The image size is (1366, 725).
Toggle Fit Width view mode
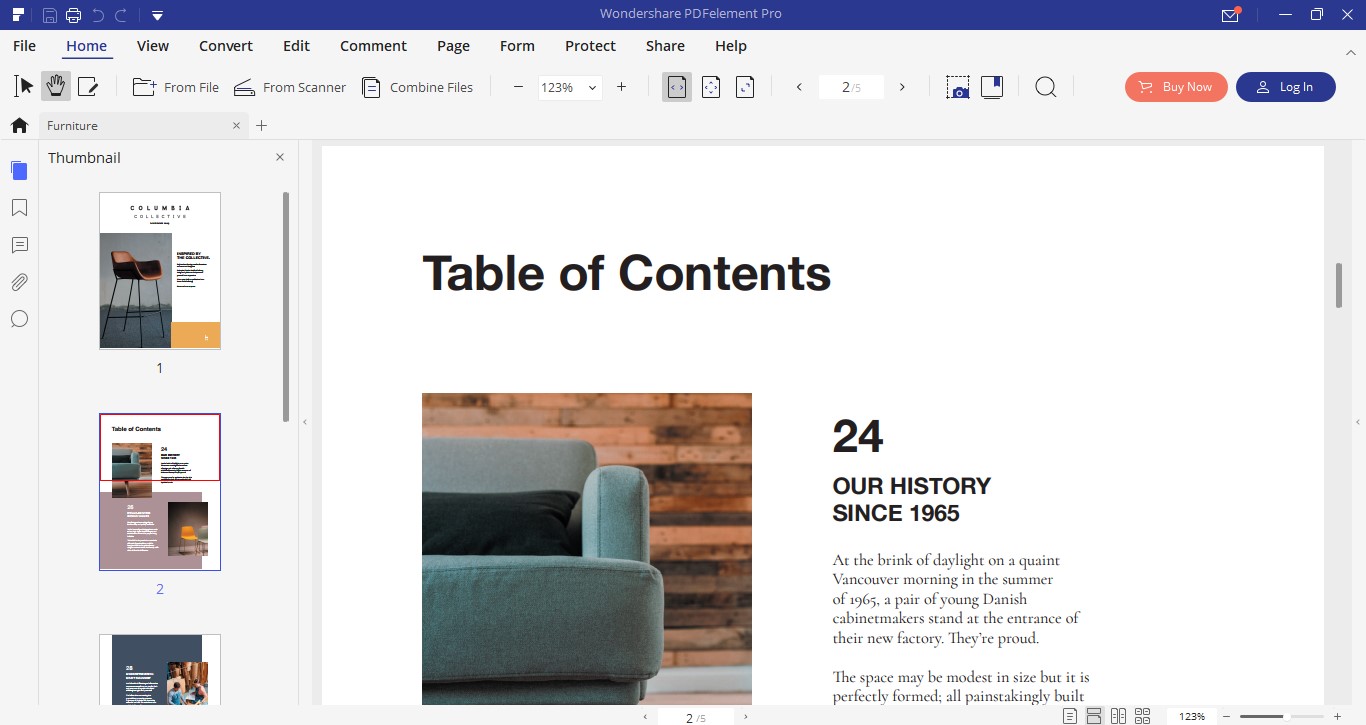pyautogui.click(x=677, y=87)
